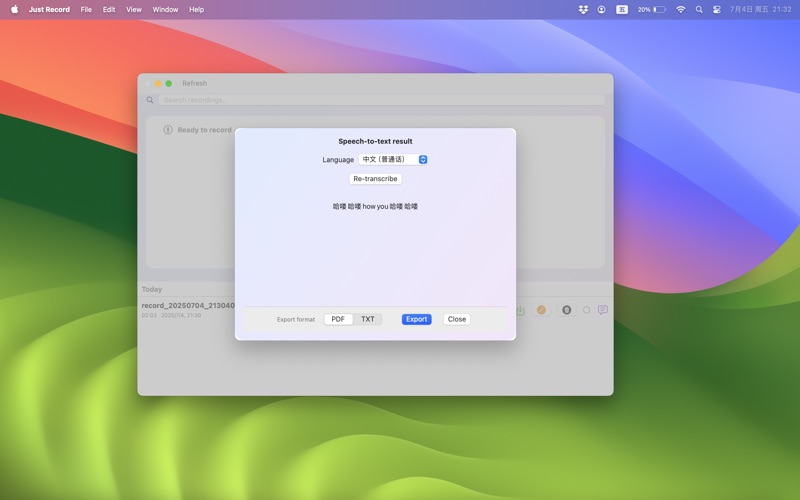The width and height of the screenshot is (800, 500).
Task: Open the Language dropdown
Action: [x=393, y=159]
